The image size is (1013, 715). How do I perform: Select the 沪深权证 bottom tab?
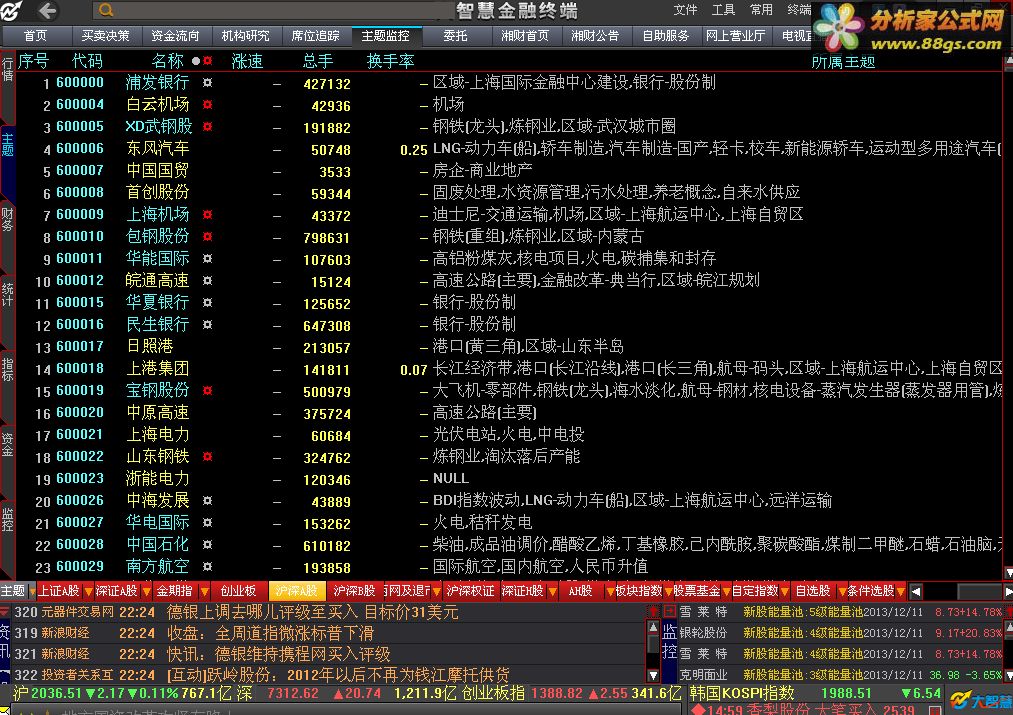(x=470, y=591)
